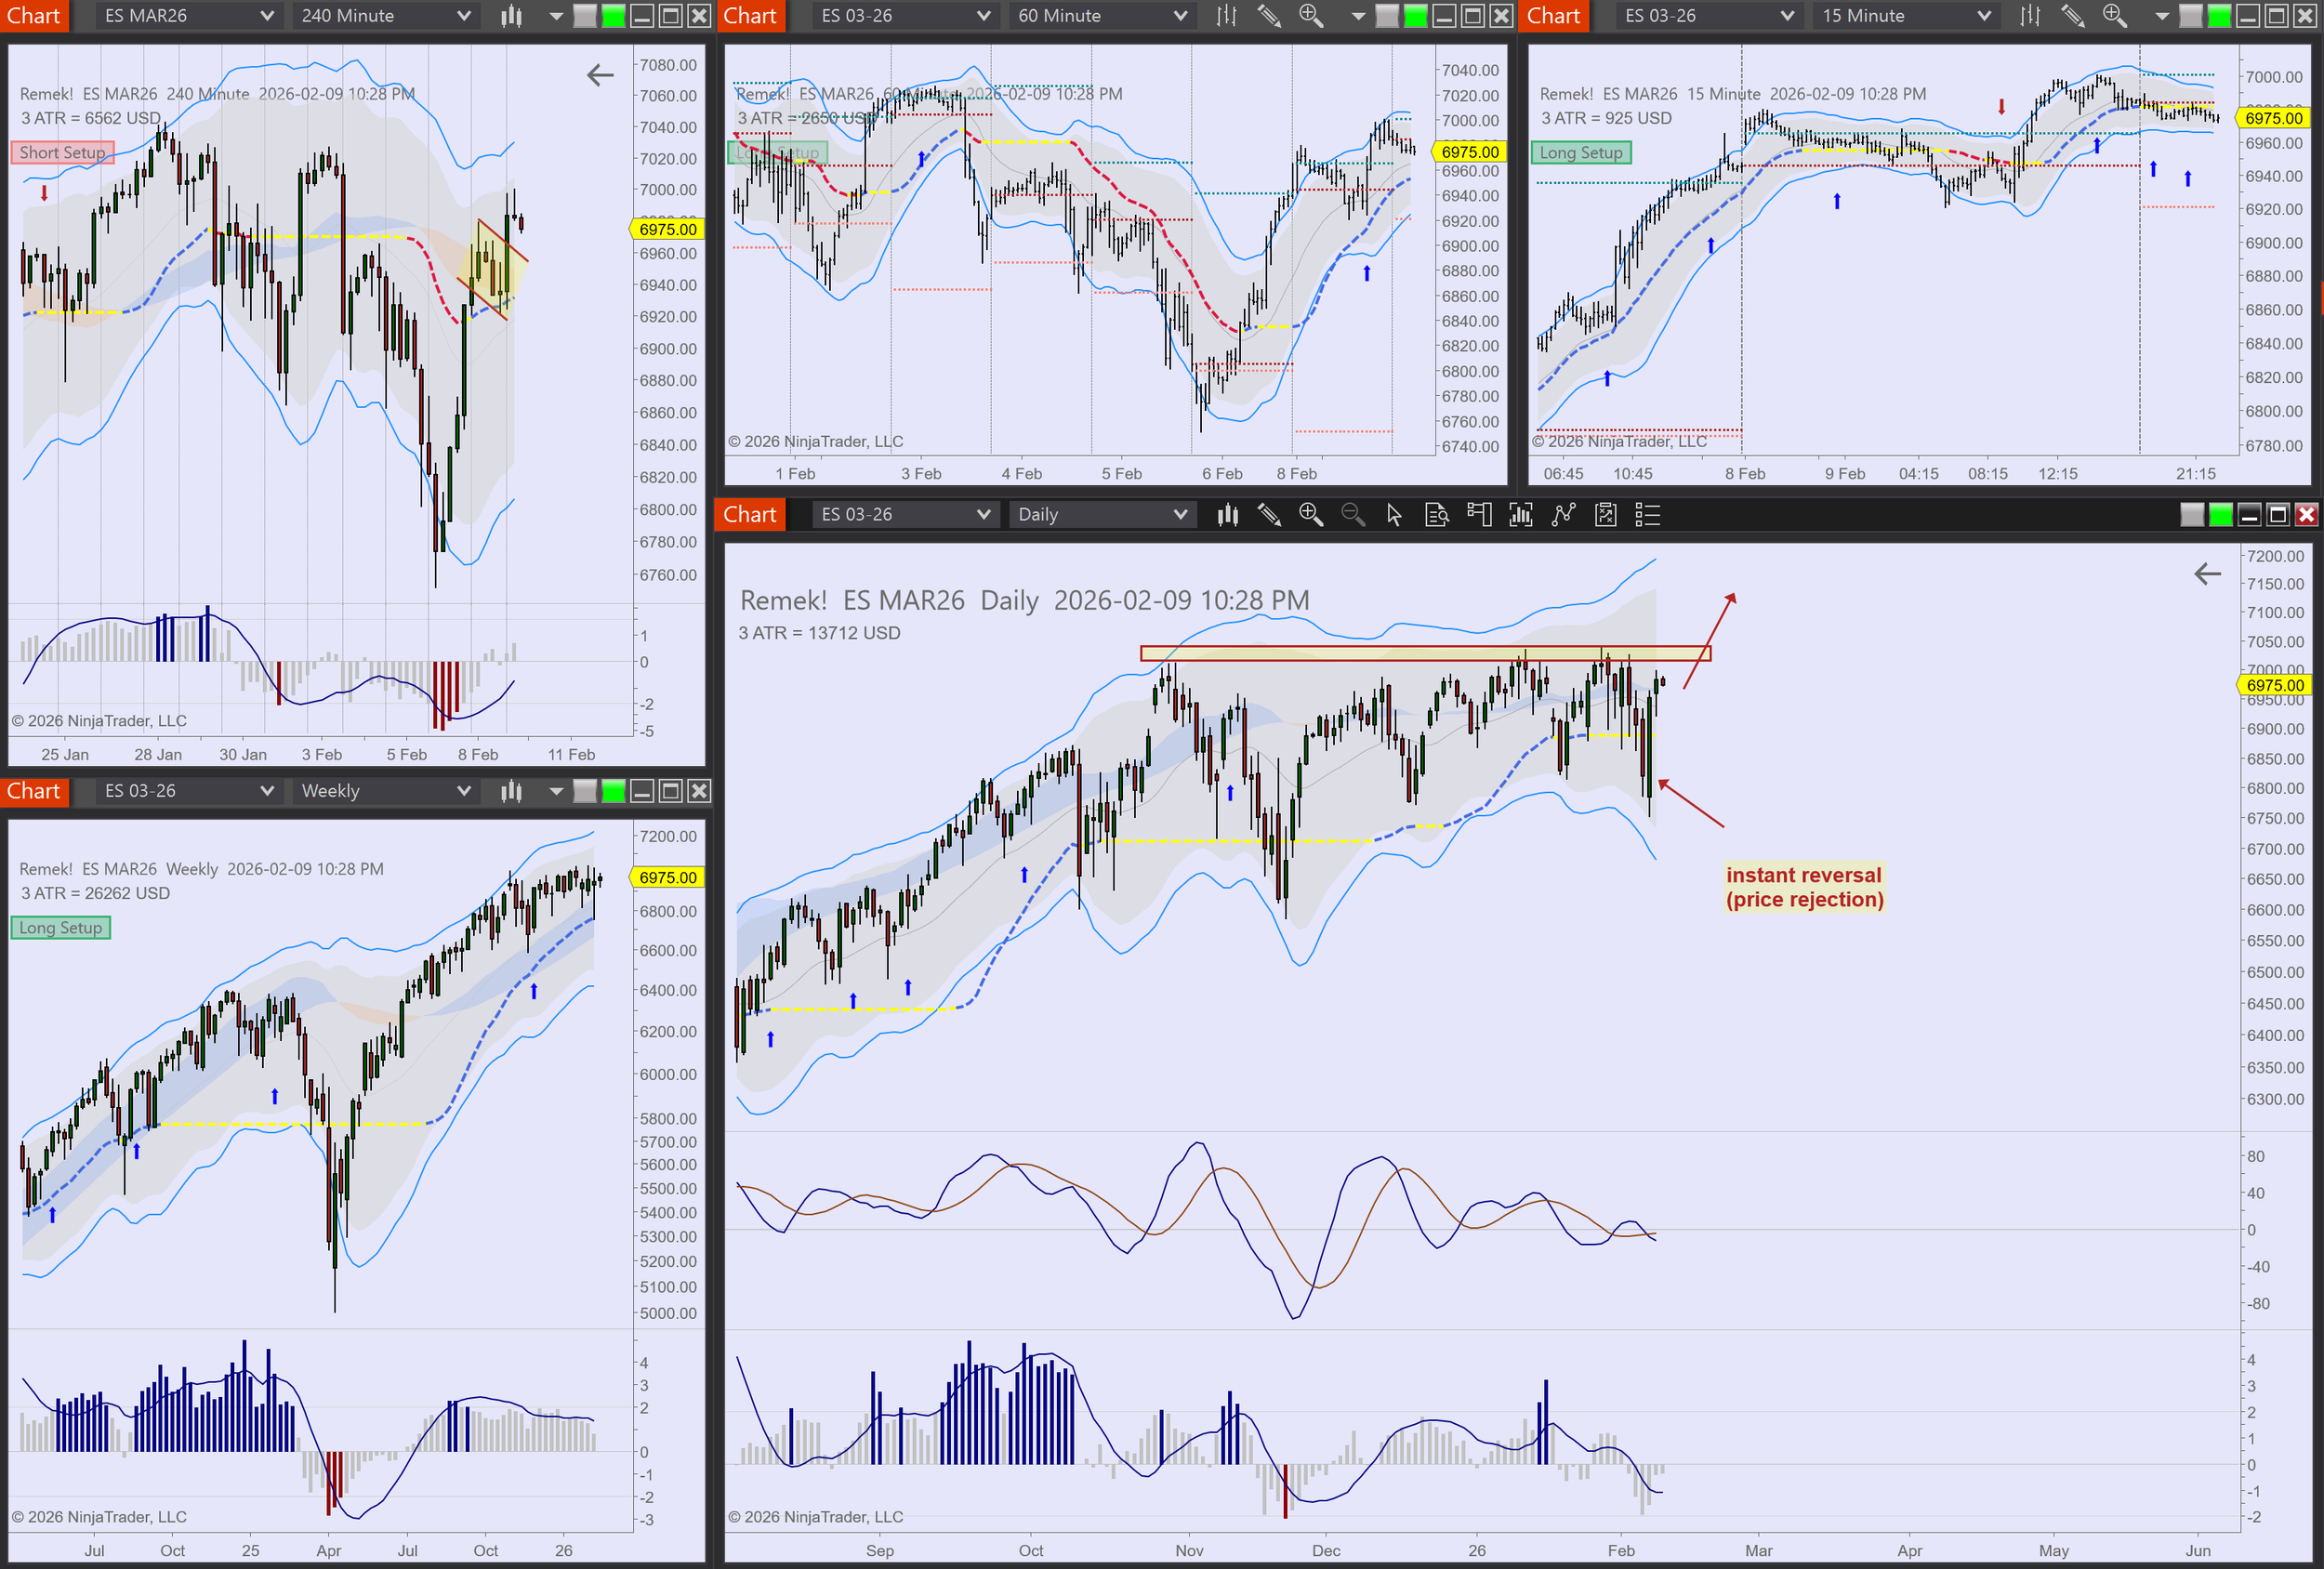Toggle green link button on Daily chart window
Screen dimensions: 2324x1569
pyautogui.click(x=2220, y=515)
